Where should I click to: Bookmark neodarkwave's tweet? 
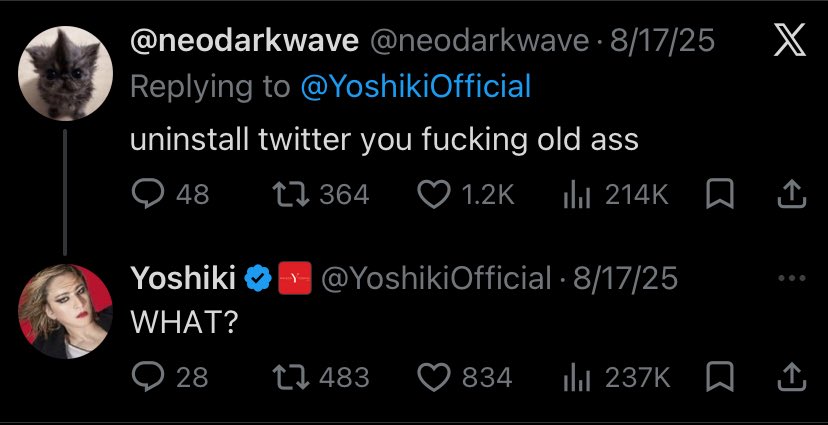click(x=720, y=194)
